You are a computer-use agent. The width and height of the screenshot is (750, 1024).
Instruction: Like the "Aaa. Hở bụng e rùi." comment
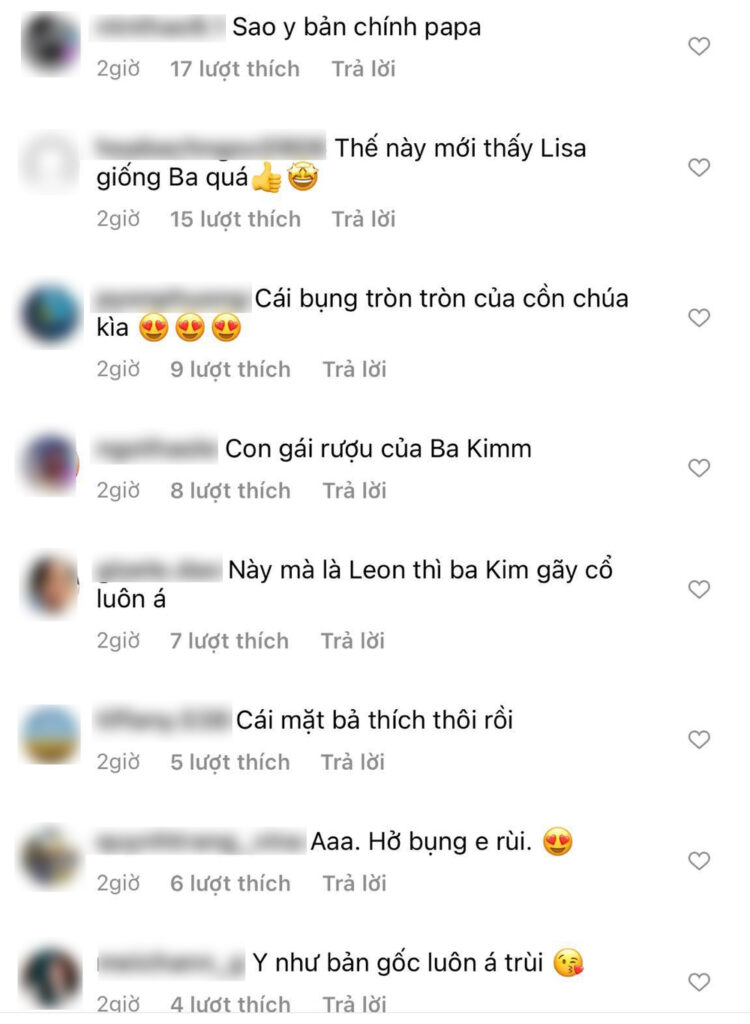(699, 861)
